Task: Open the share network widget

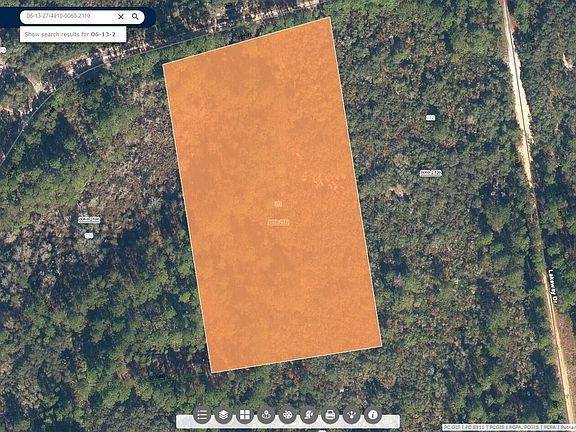Action: 352,415
